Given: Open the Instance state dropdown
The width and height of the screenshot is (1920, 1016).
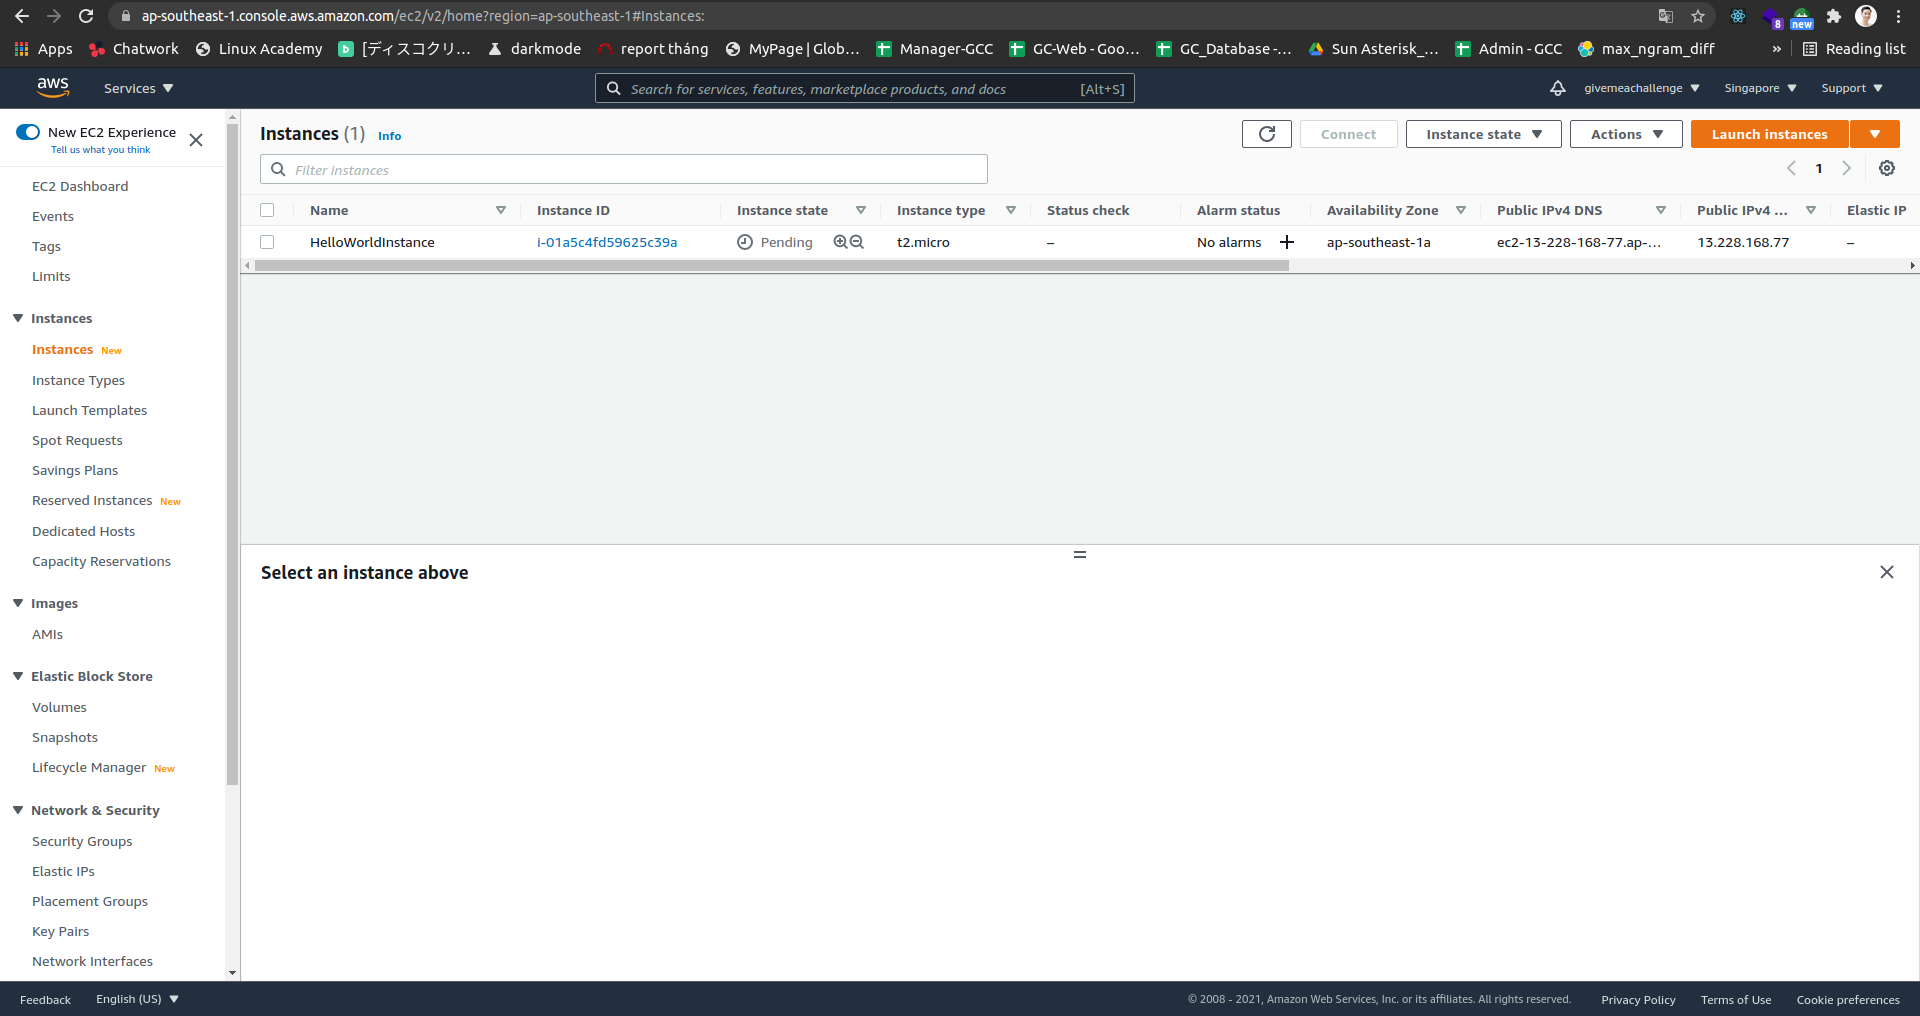Looking at the screenshot, I should pos(1483,133).
